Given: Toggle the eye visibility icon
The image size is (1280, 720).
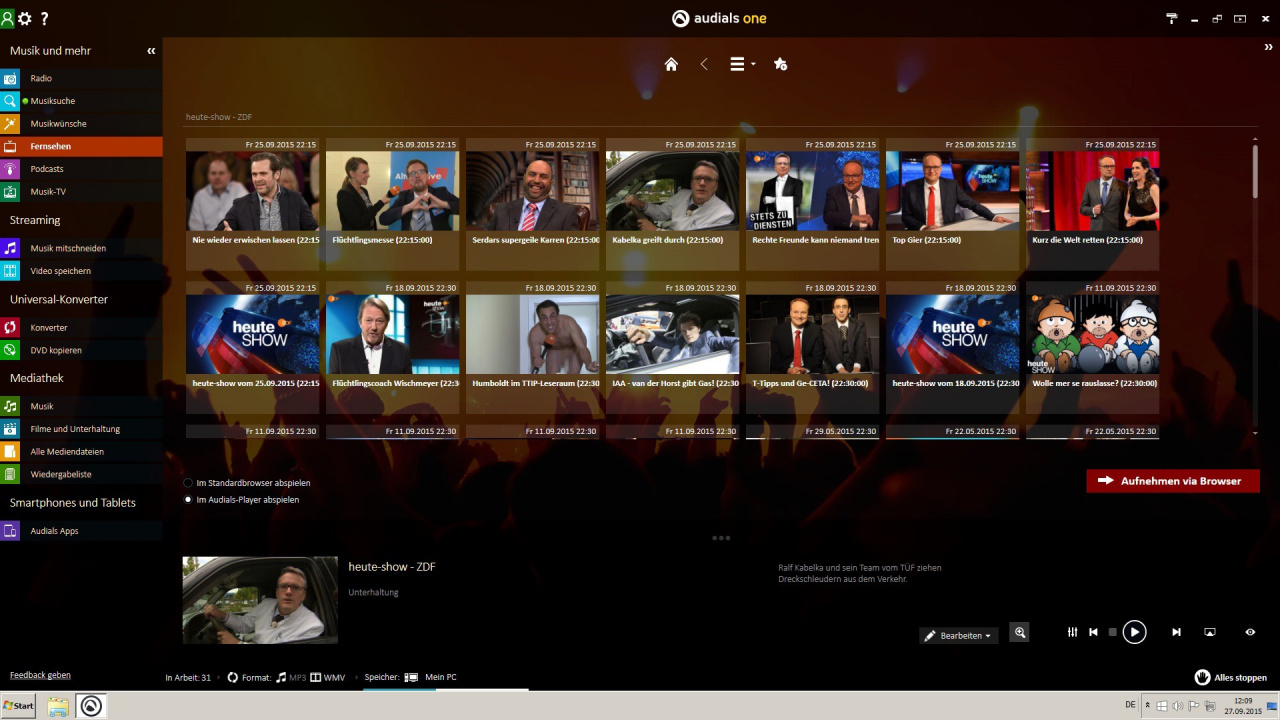Looking at the screenshot, I should point(1250,632).
